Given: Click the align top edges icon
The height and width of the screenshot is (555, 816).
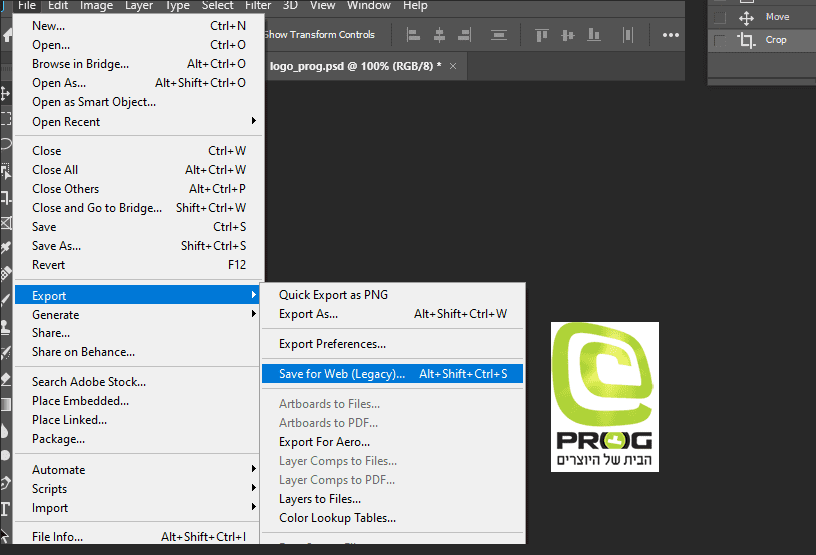Looking at the screenshot, I should click(x=542, y=35).
